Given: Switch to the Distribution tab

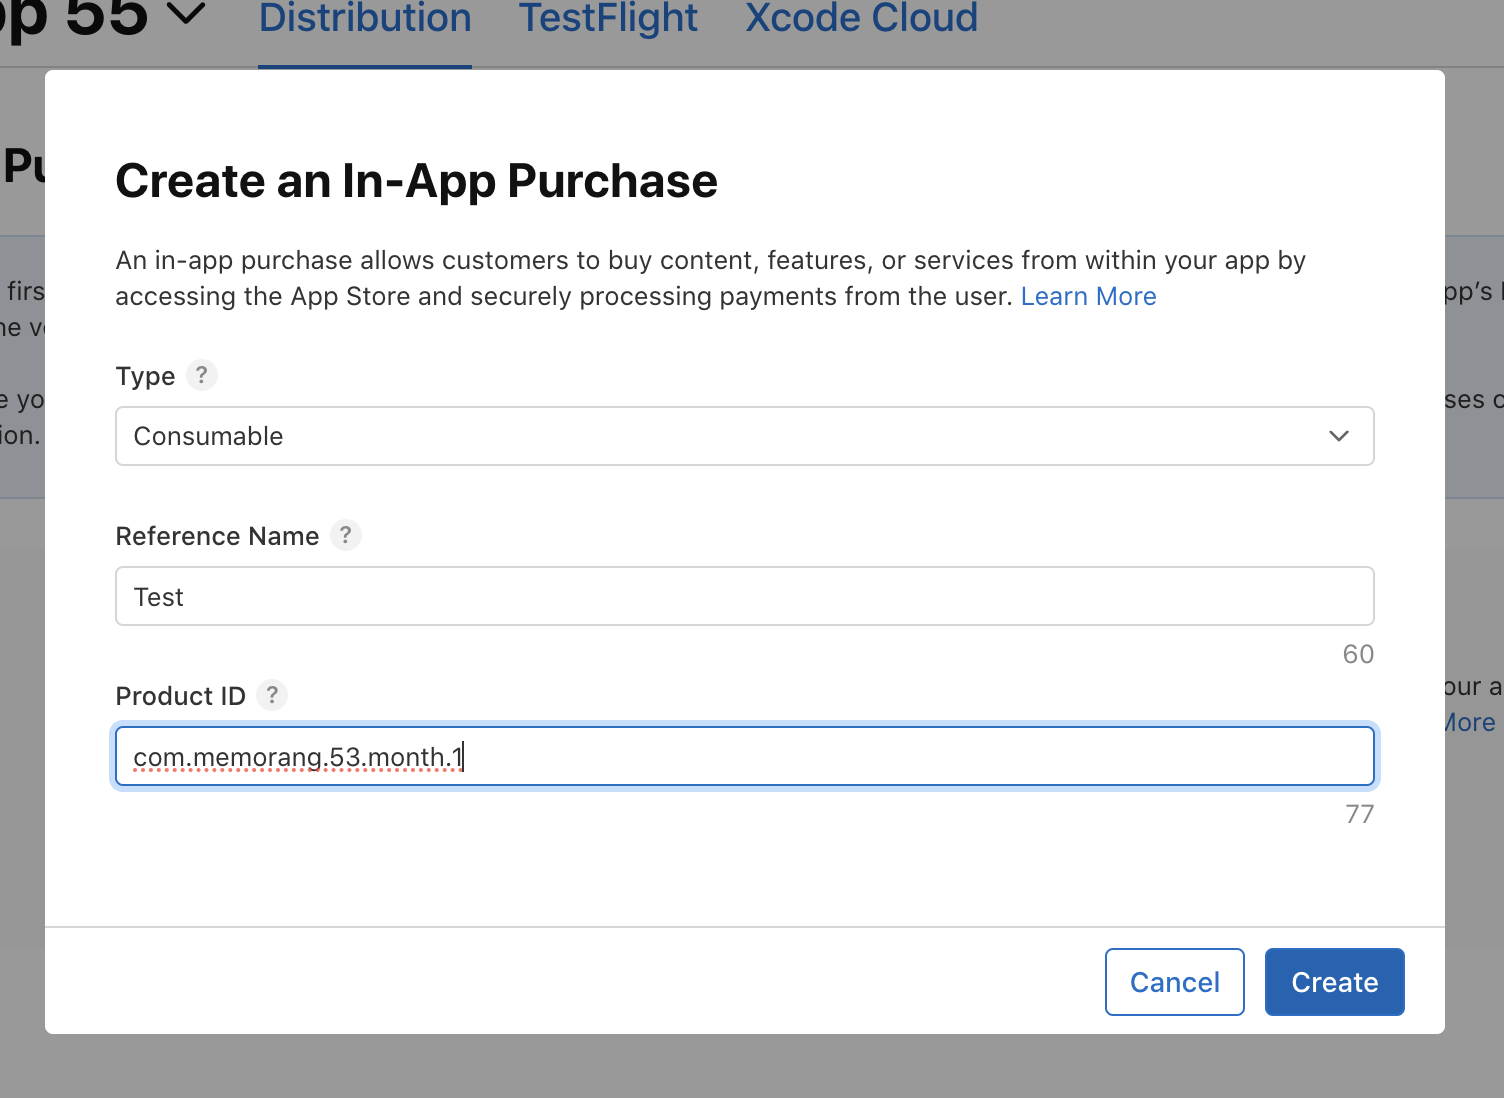Looking at the screenshot, I should coord(365,20).
